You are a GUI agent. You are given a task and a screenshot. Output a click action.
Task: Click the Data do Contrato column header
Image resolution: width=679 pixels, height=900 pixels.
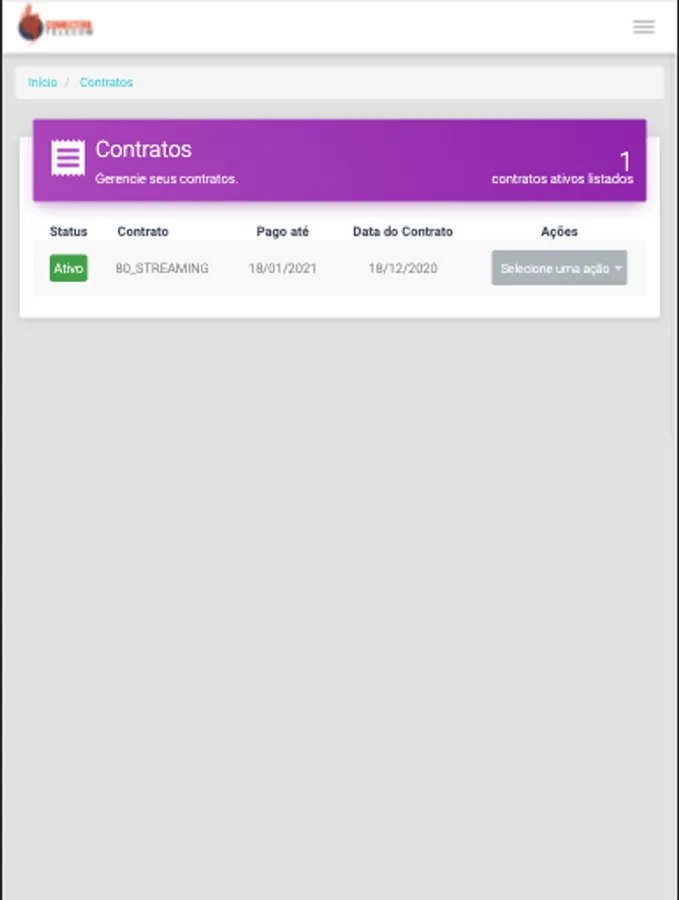pyautogui.click(x=403, y=231)
